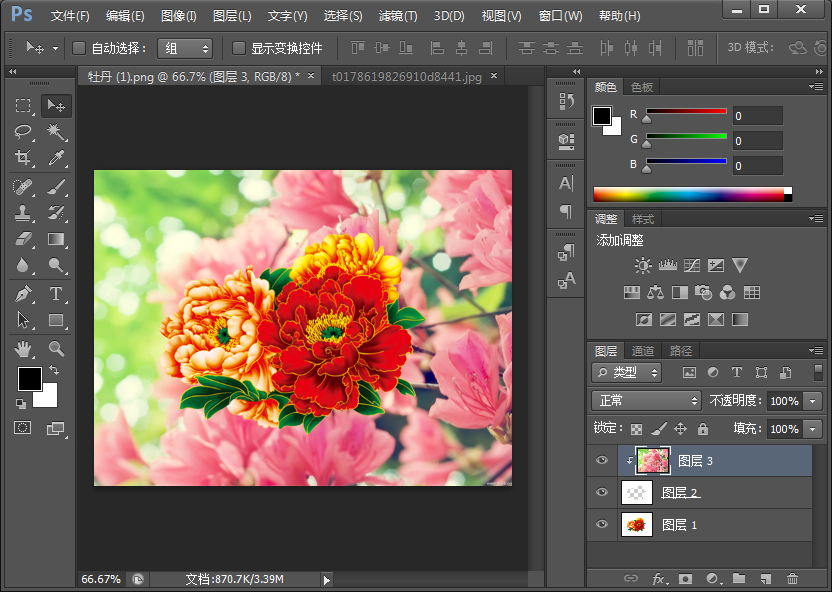Viewport: 832px width, 592px height.
Task: Open the 颜色 panel options menu
Action: [x=816, y=86]
